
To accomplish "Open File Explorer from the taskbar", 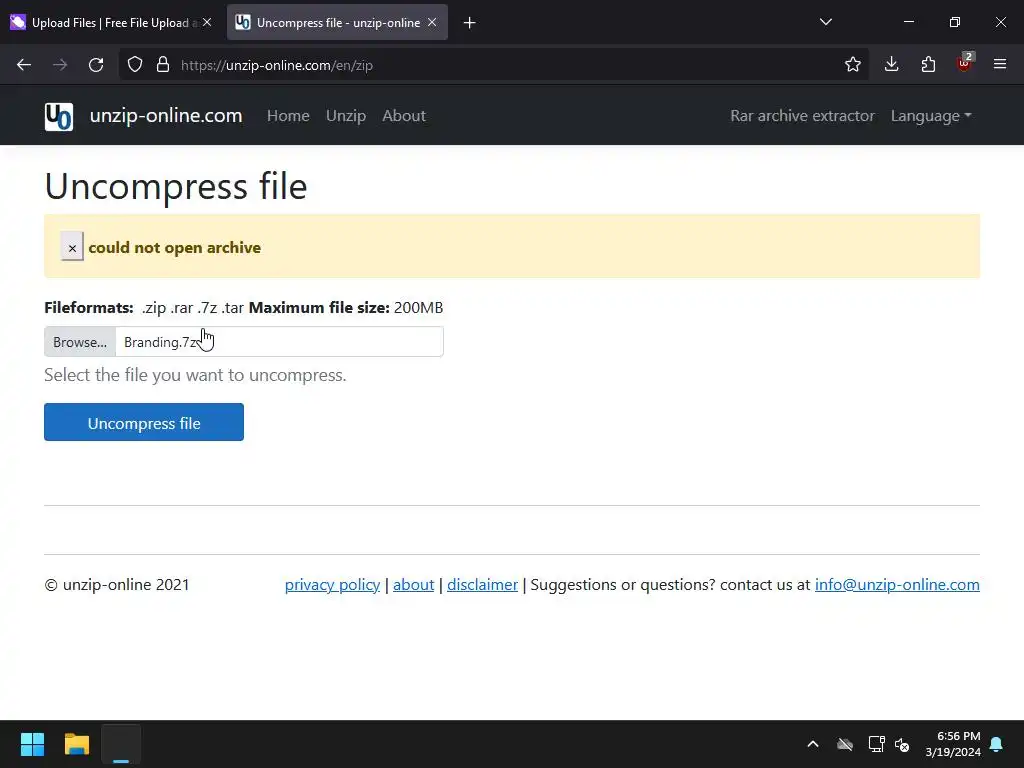I will pyautogui.click(x=76, y=743).
